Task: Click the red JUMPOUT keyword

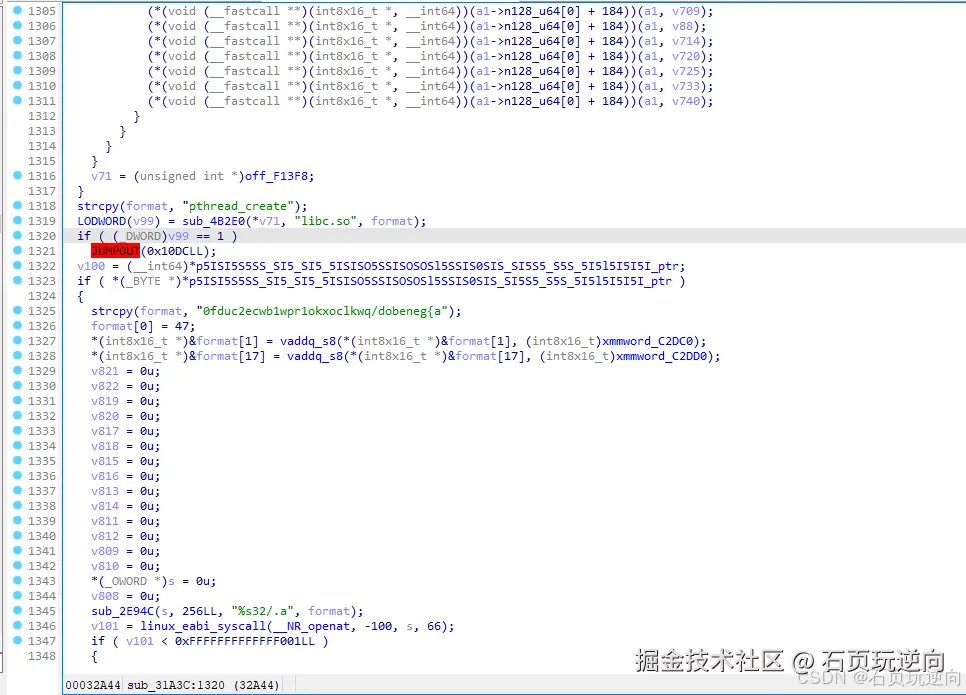Action: point(115,251)
